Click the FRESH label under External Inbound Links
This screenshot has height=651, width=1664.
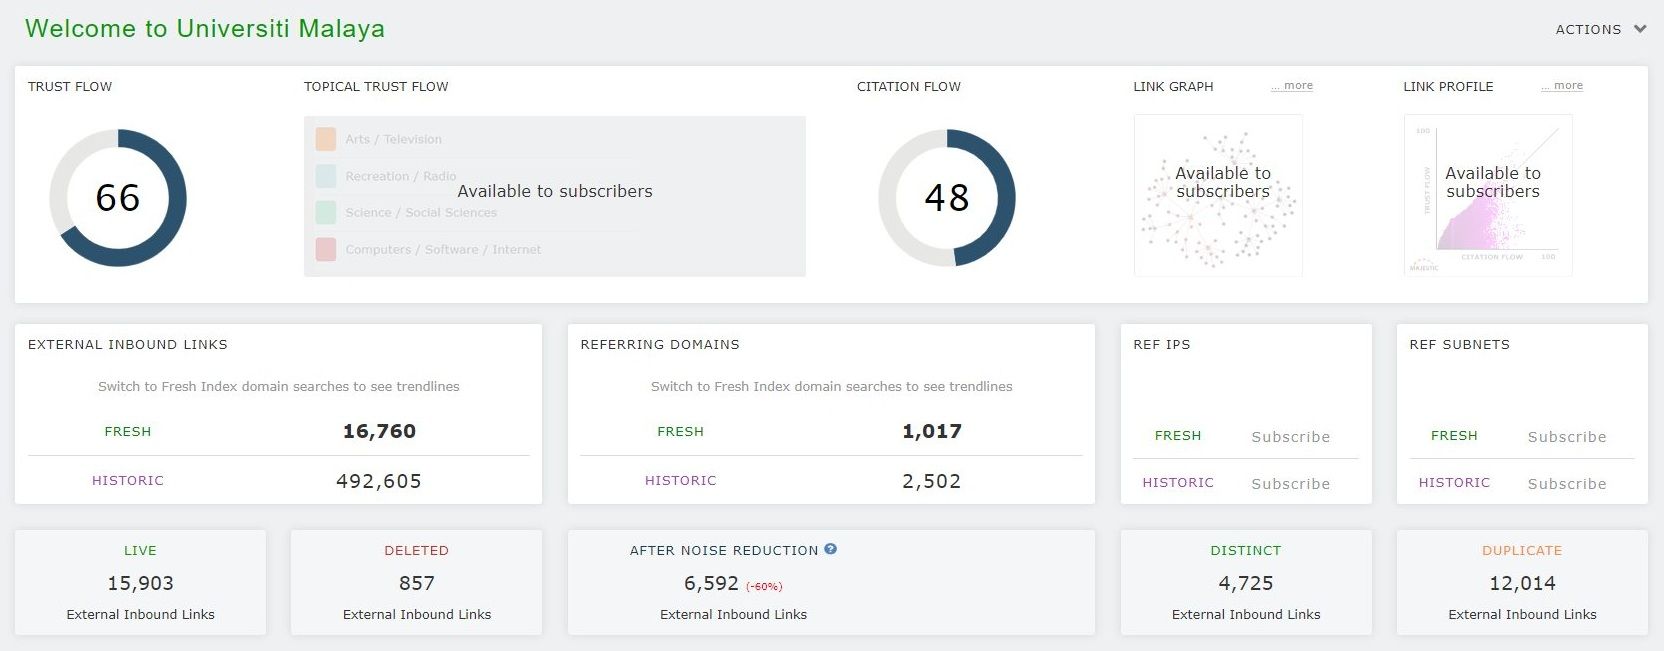(128, 432)
